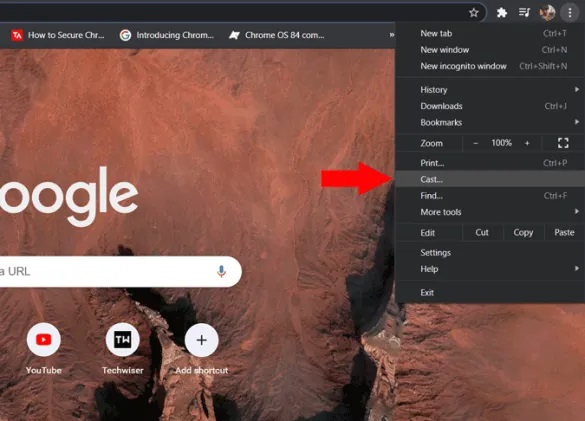The image size is (585, 421).
Task: Open the Extensions puzzle icon
Action: pos(502,13)
